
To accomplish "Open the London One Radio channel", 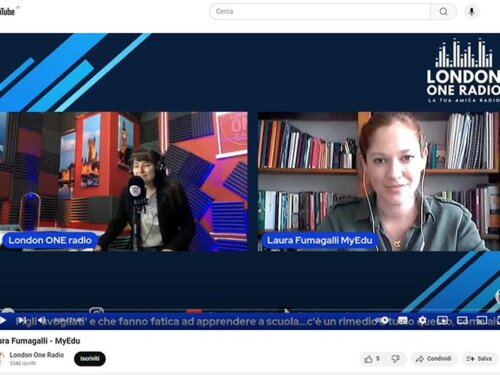I will click(37, 355).
